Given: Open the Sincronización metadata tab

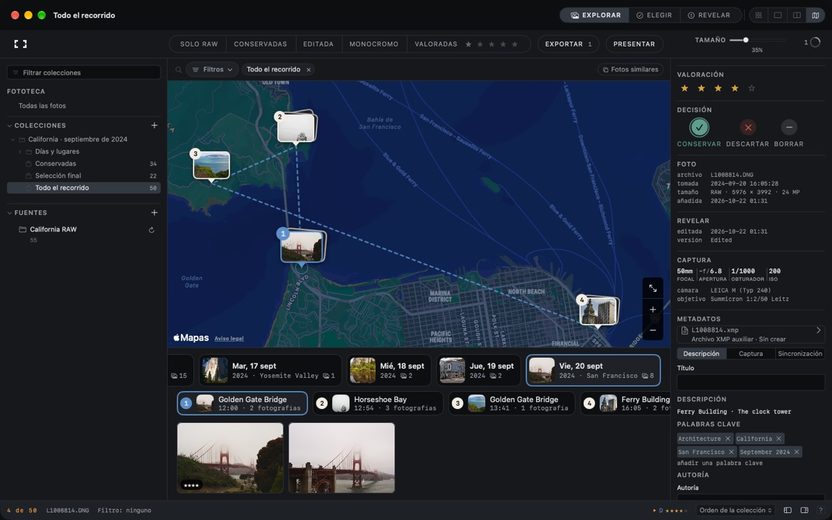Looking at the screenshot, I should tap(800, 354).
